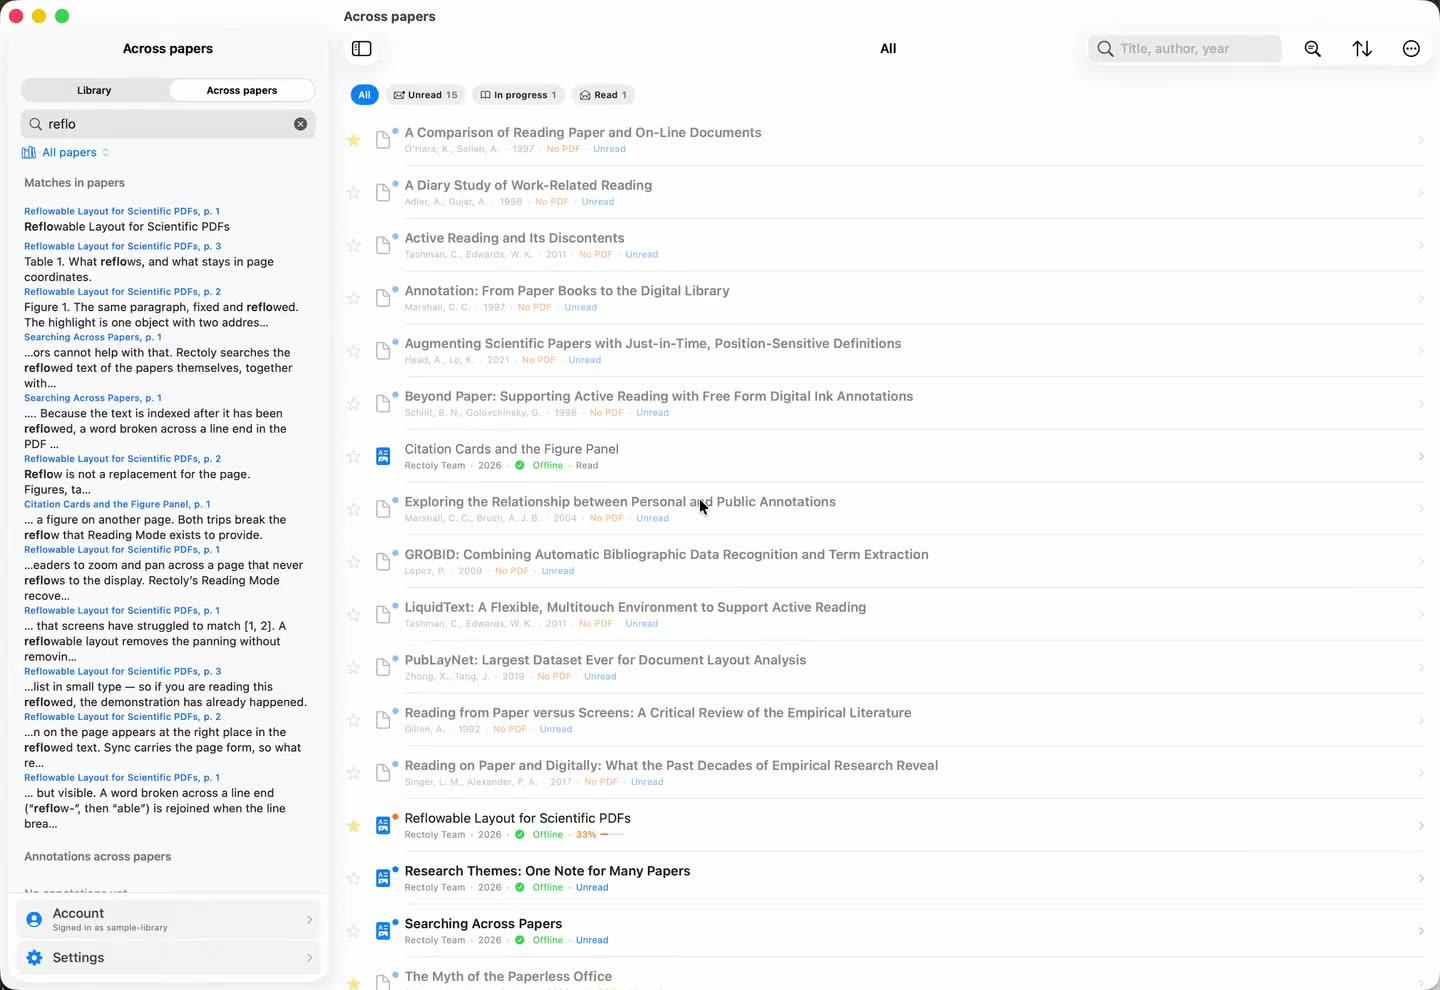The image size is (1440, 990).
Task: Click document icon for Citation Cards paper
Action: pyautogui.click(x=383, y=457)
